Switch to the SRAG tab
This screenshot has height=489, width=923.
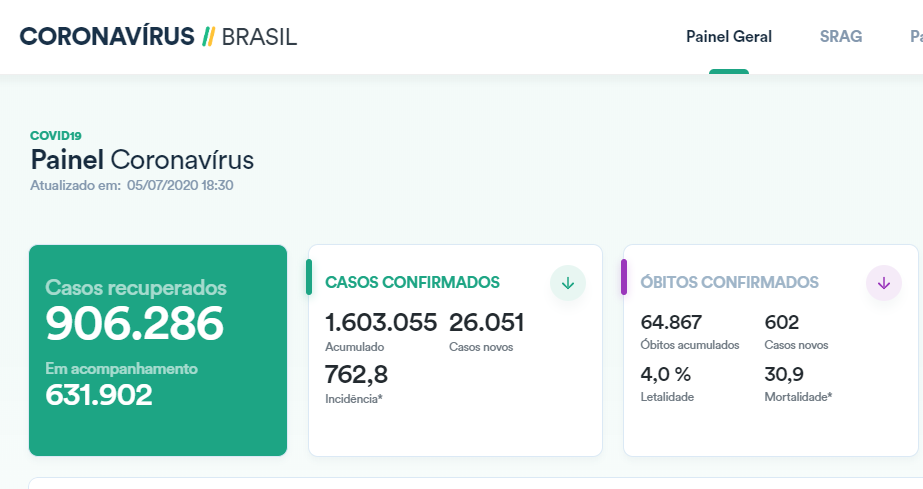(x=841, y=37)
